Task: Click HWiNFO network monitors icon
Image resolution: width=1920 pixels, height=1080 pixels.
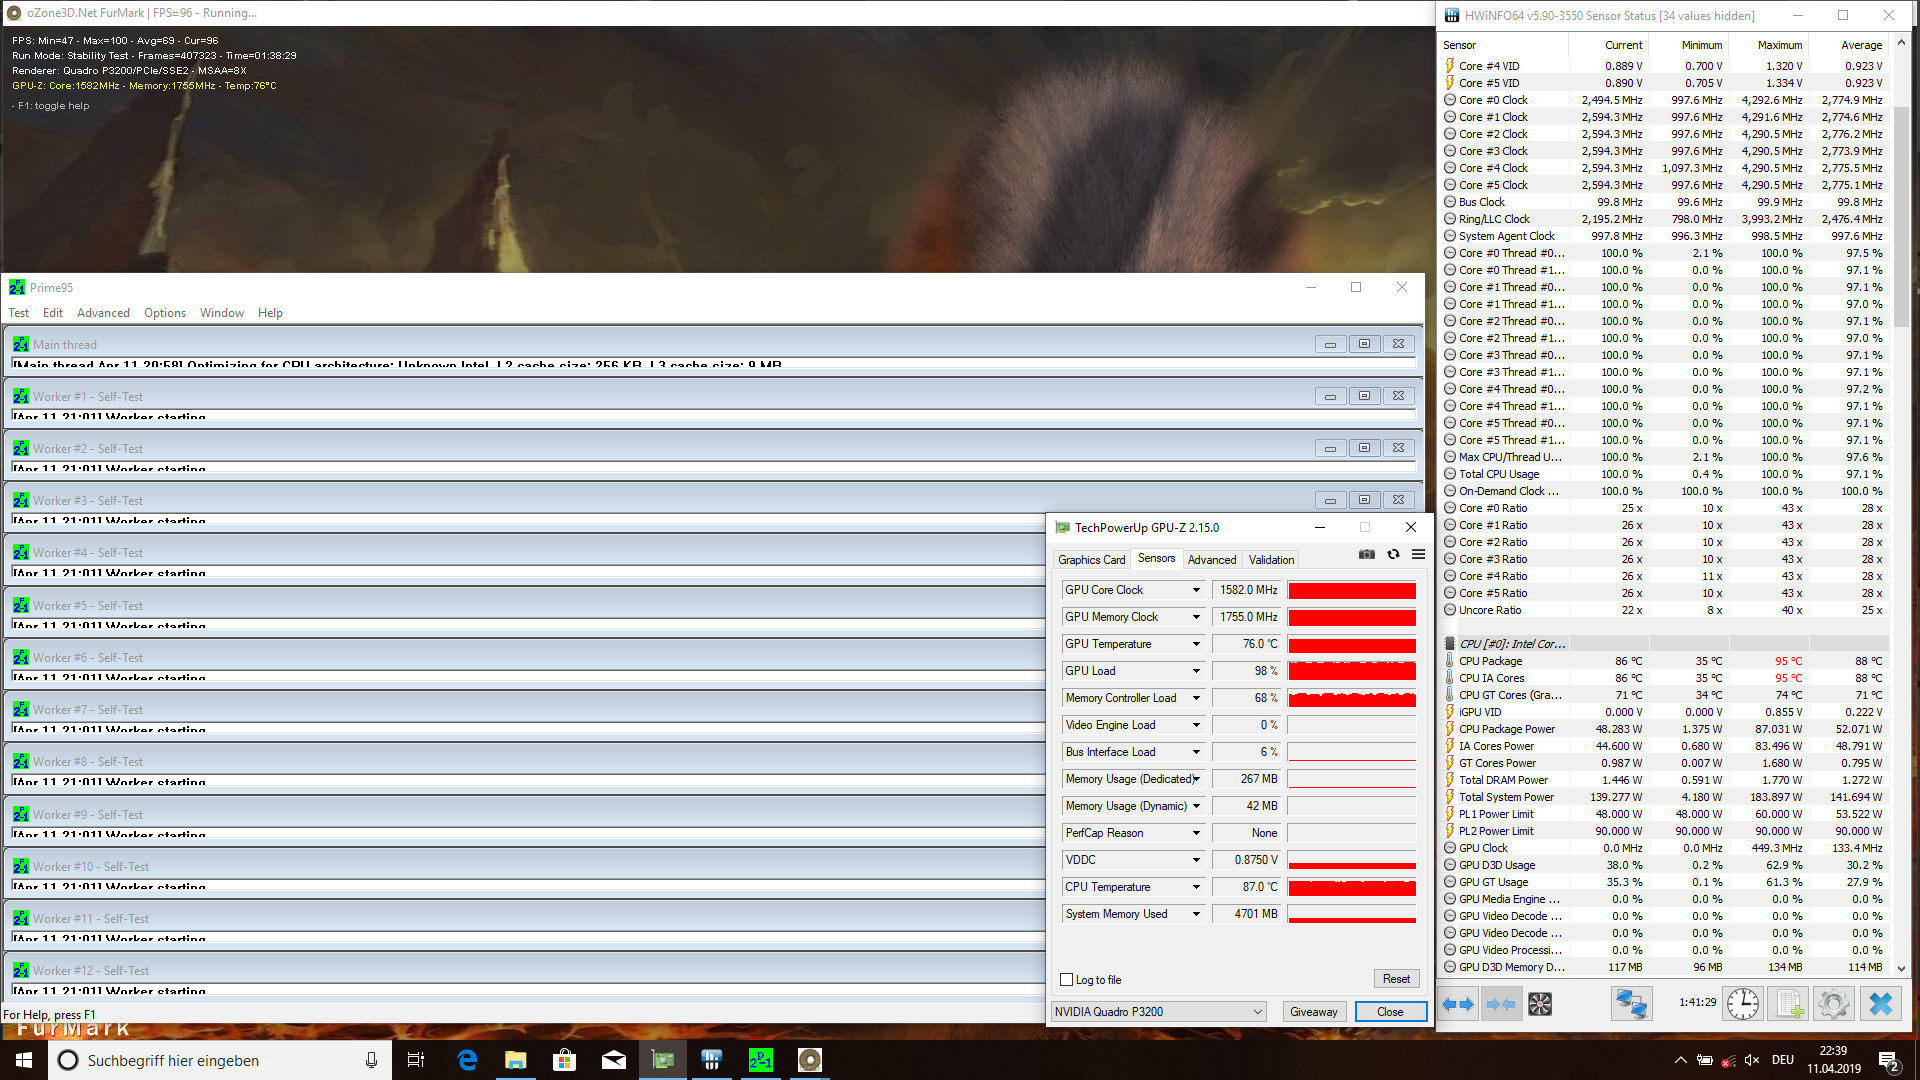Action: [1631, 1004]
